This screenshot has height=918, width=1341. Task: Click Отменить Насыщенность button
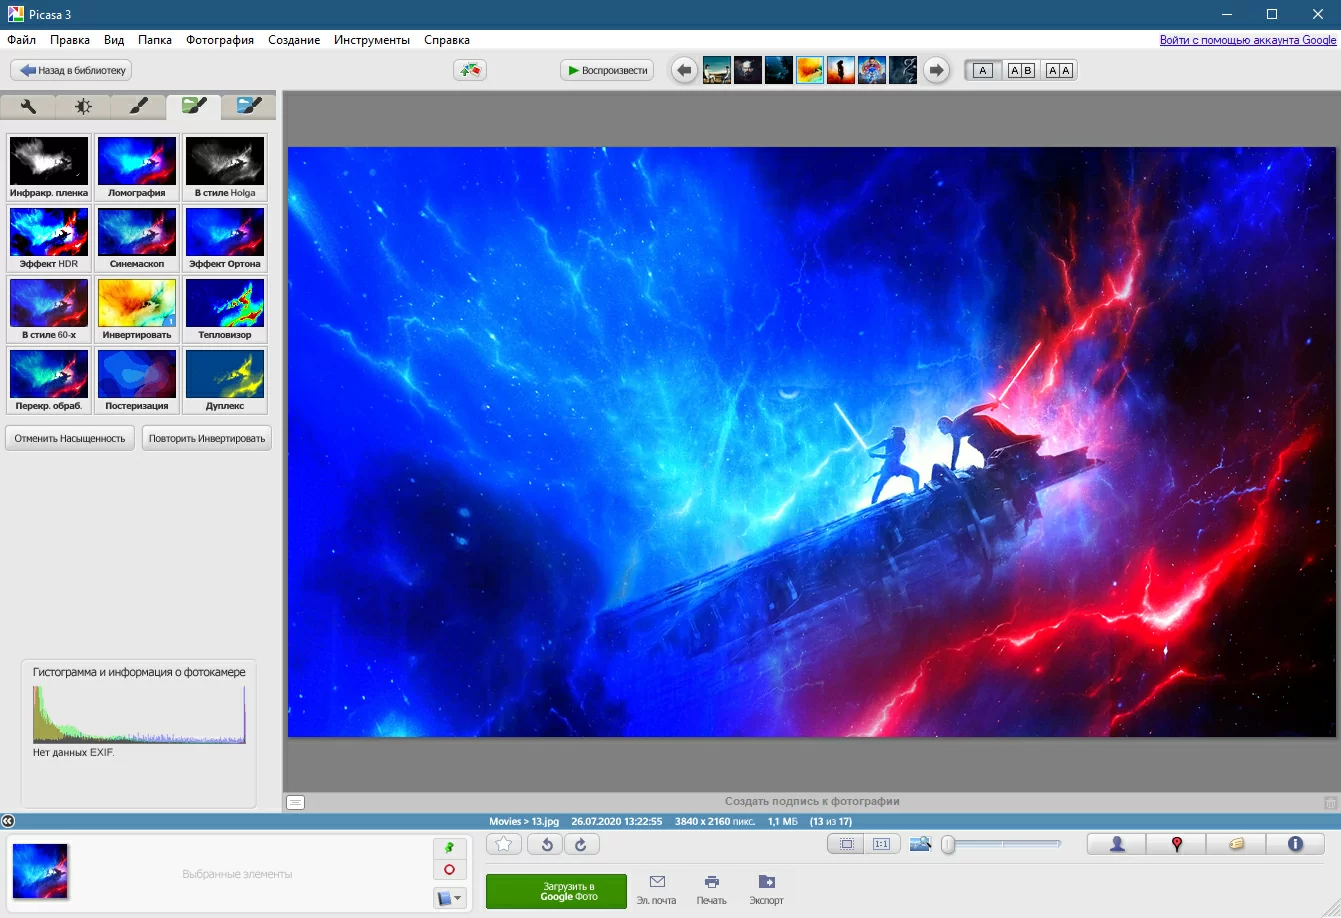click(70, 438)
